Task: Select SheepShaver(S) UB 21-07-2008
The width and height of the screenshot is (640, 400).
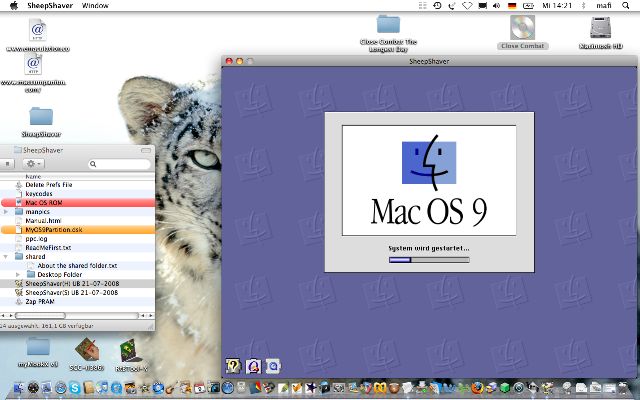Action: coord(71,293)
